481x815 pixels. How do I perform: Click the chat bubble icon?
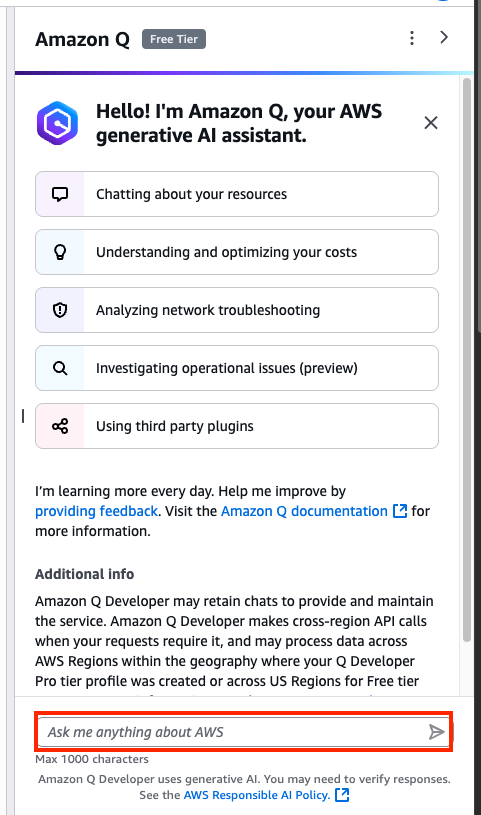click(60, 194)
